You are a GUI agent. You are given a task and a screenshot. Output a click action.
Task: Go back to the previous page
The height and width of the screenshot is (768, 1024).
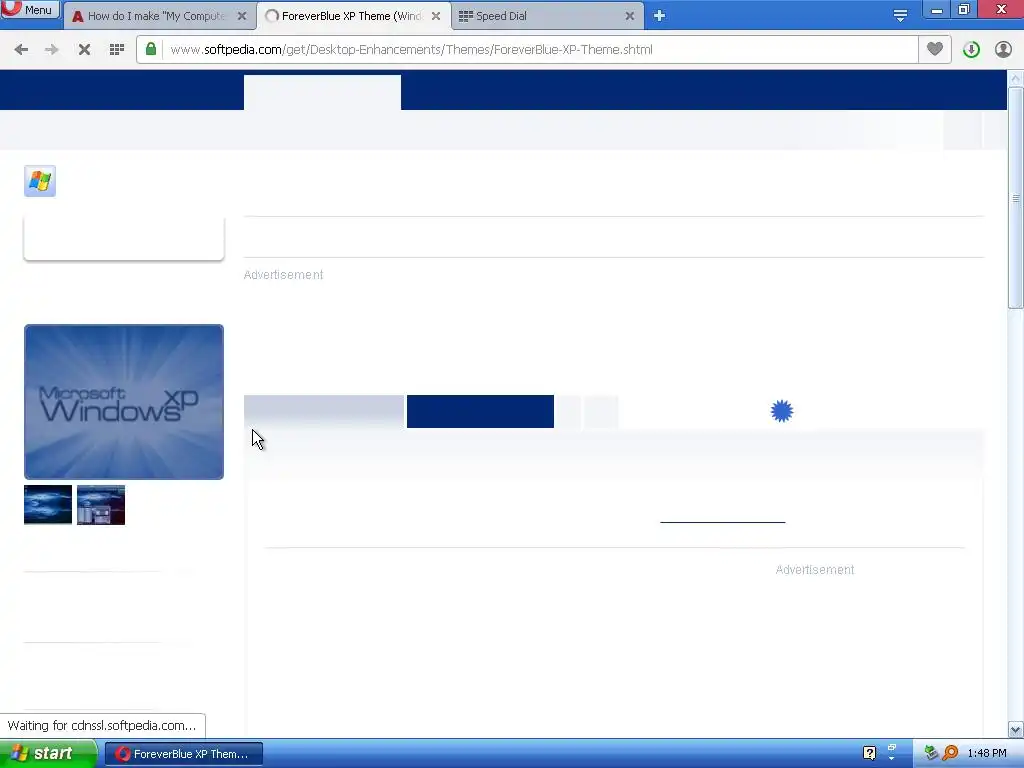coord(21,50)
